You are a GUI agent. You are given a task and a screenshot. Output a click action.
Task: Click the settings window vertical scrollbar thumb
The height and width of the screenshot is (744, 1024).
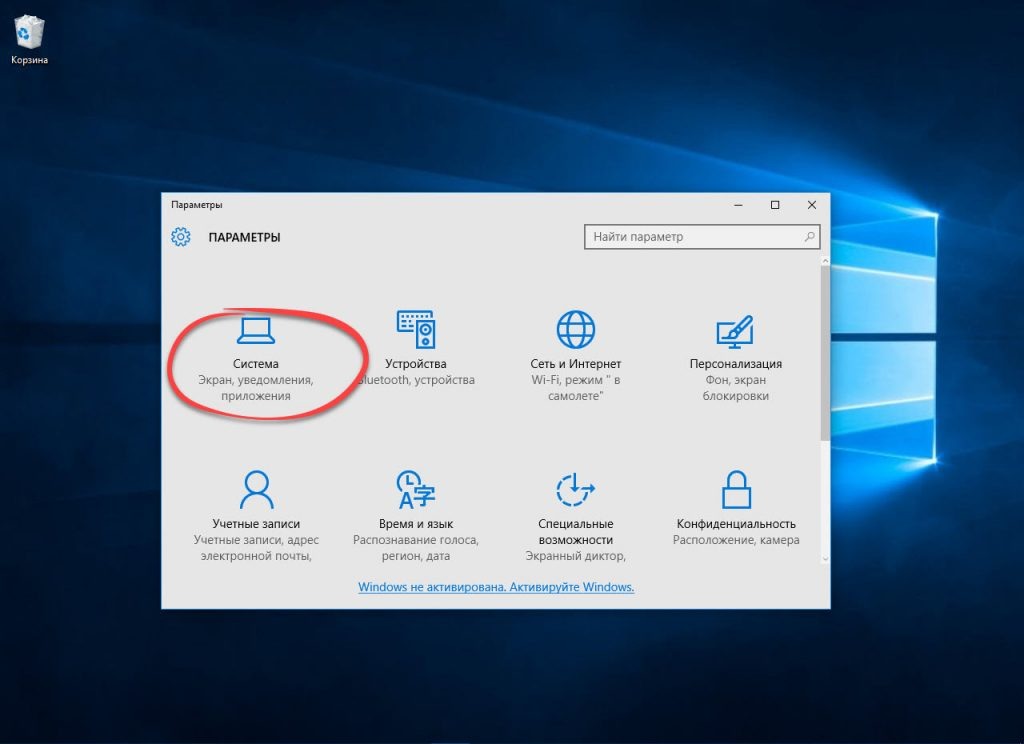[x=825, y=353]
